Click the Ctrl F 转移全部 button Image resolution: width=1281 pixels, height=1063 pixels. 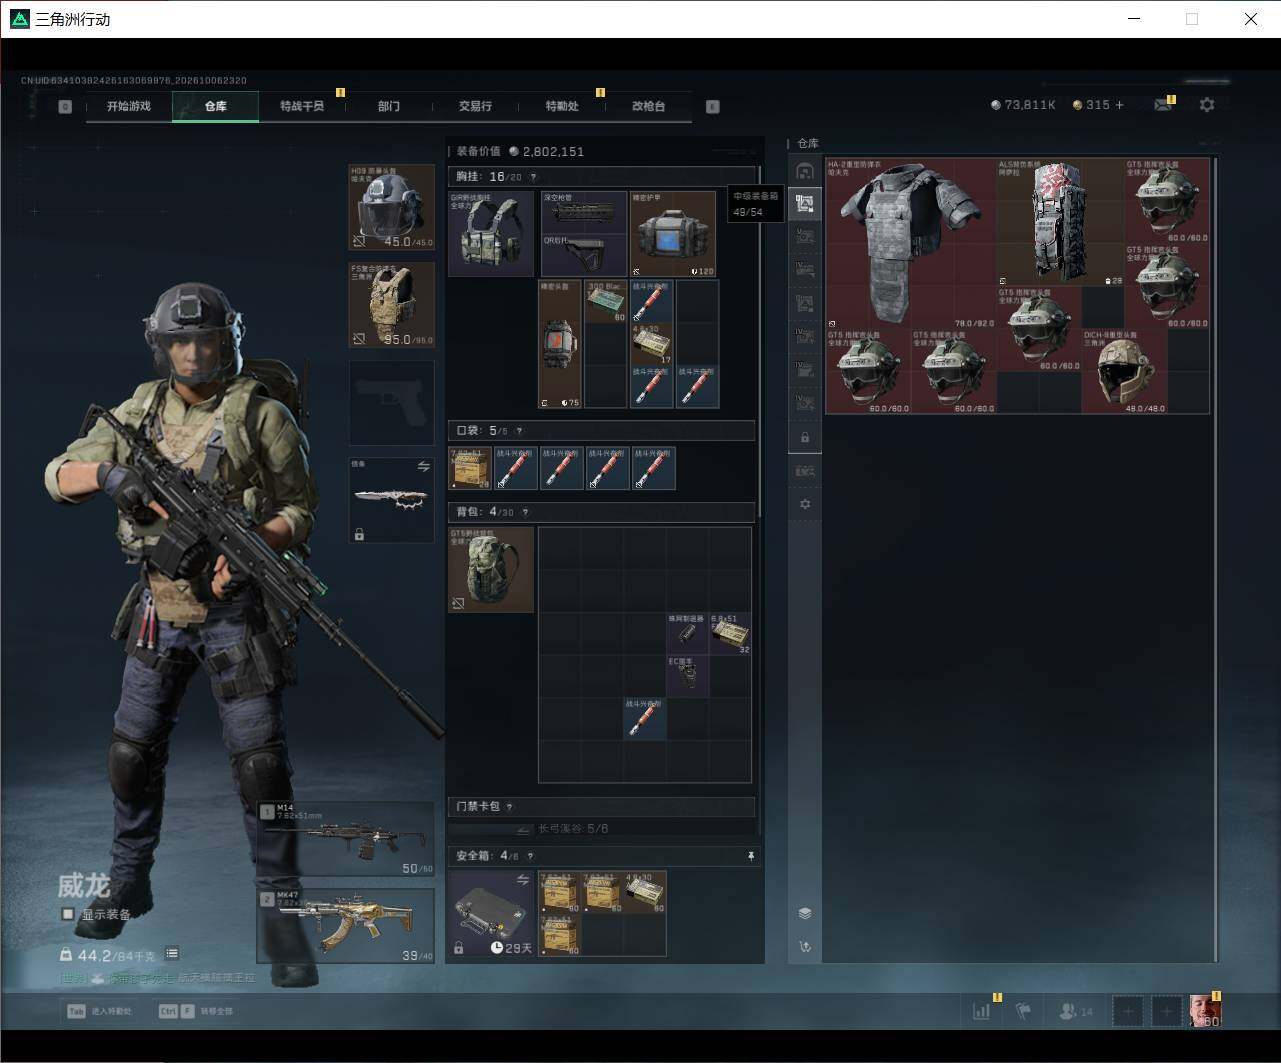pyautogui.click(x=196, y=1011)
